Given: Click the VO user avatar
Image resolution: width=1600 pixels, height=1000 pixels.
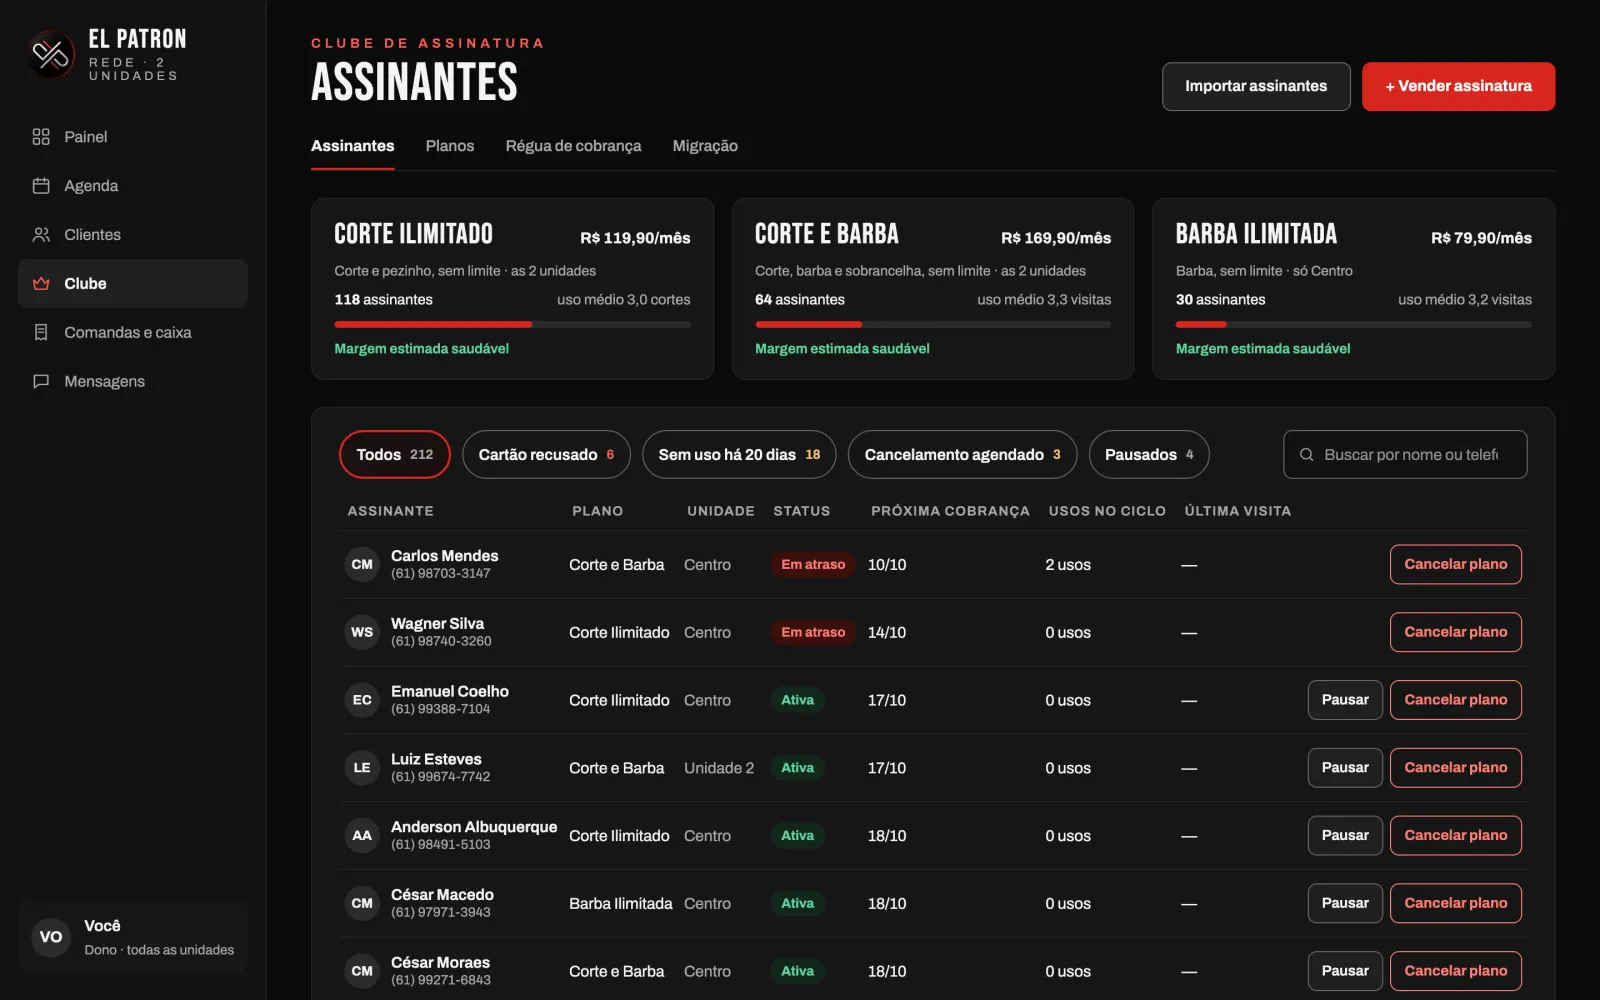Looking at the screenshot, I should (x=51, y=937).
